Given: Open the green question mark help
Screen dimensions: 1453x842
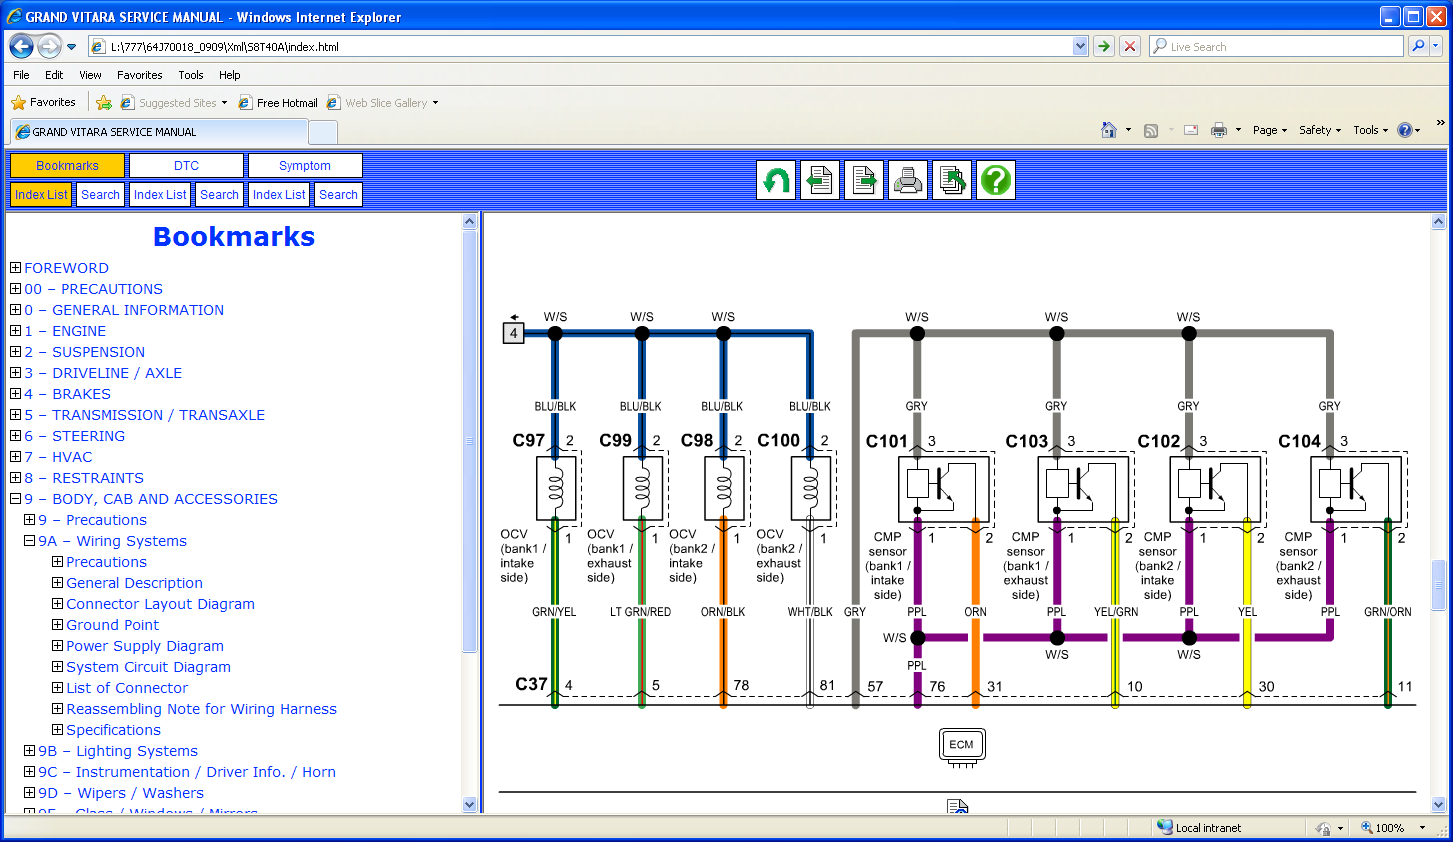Looking at the screenshot, I should [996, 180].
